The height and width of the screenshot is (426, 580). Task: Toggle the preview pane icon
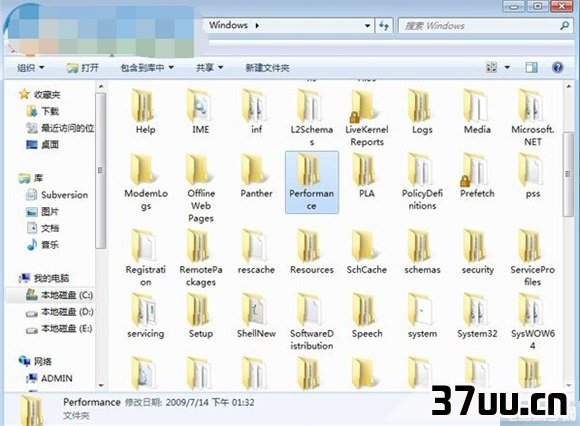pyautogui.click(x=531, y=67)
